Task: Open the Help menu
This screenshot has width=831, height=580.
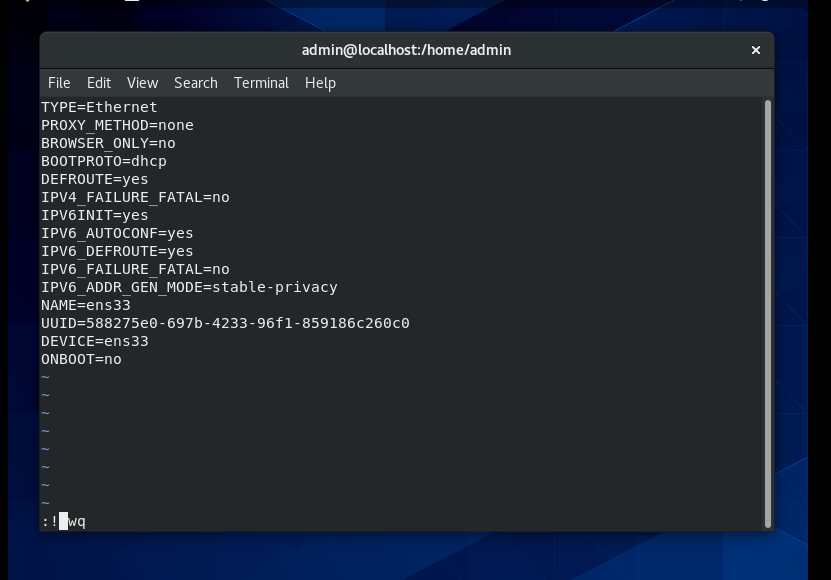Action: [320, 83]
